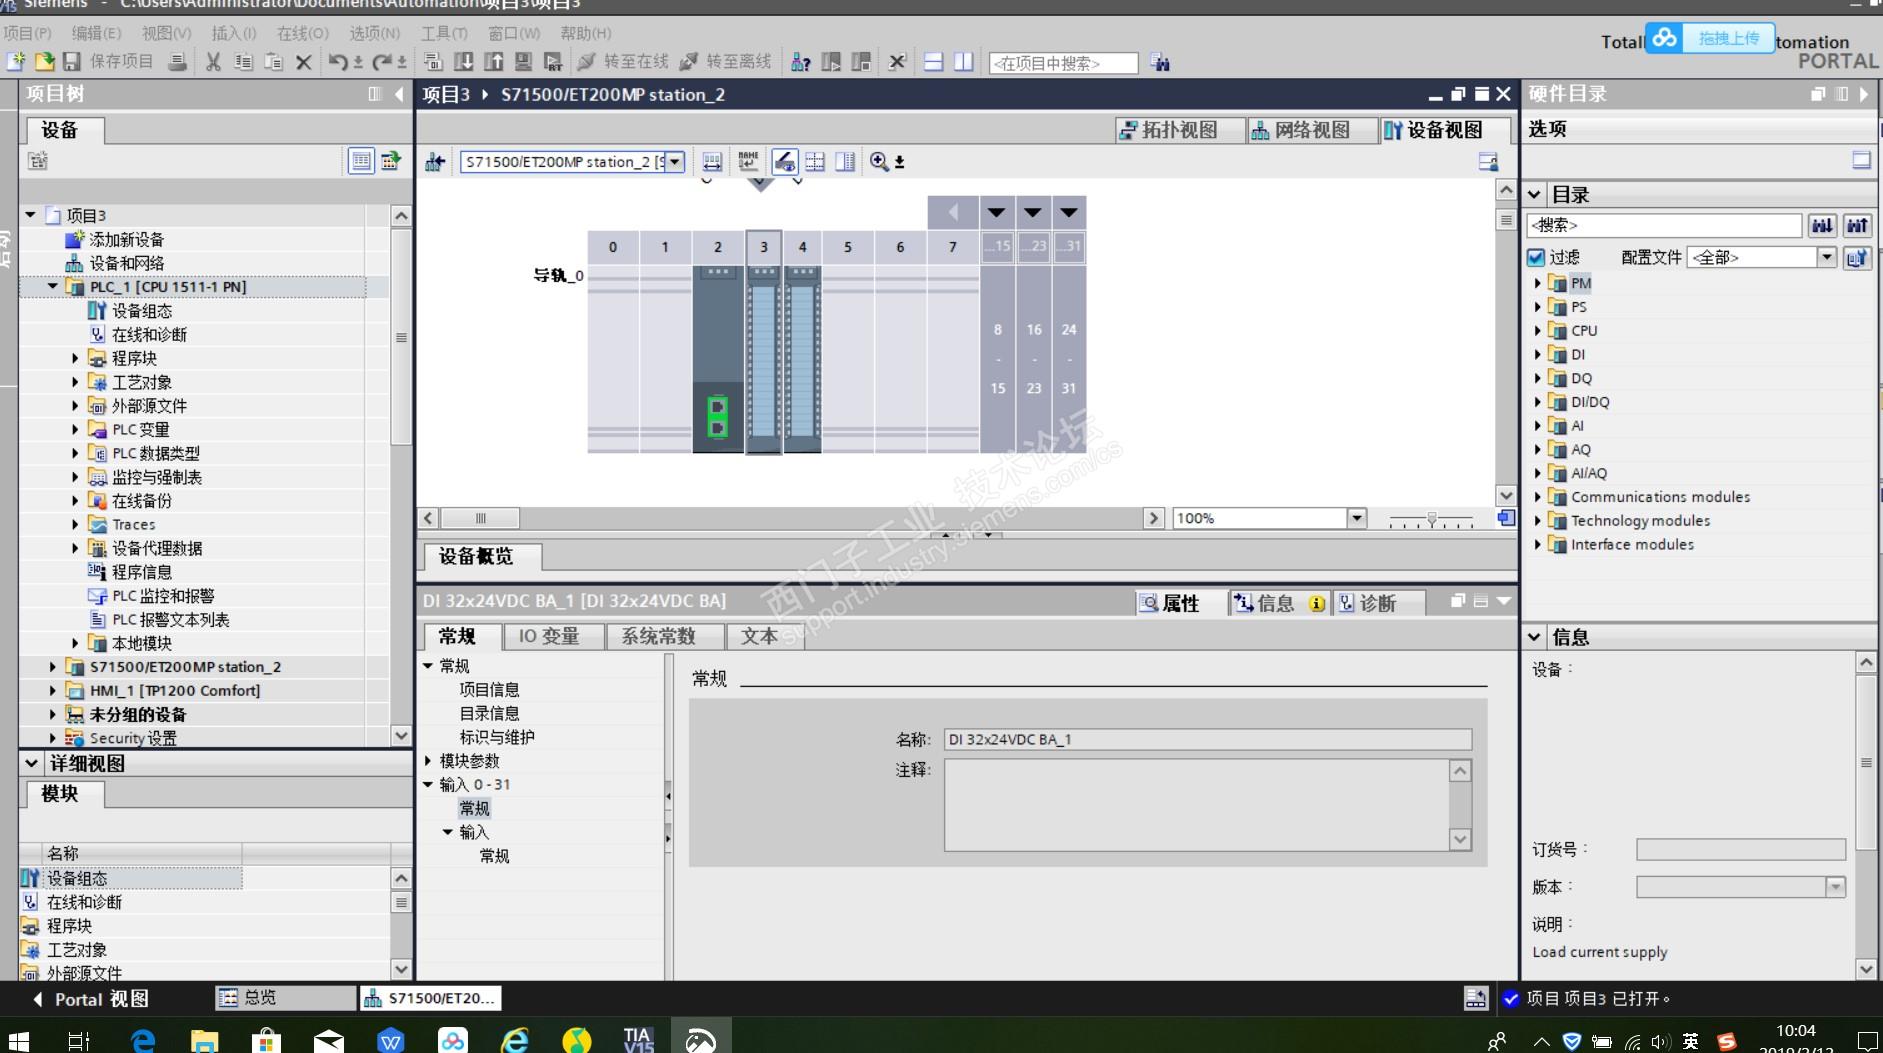Upload from device toolbar icon
This screenshot has width=1883, height=1053.
point(494,62)
